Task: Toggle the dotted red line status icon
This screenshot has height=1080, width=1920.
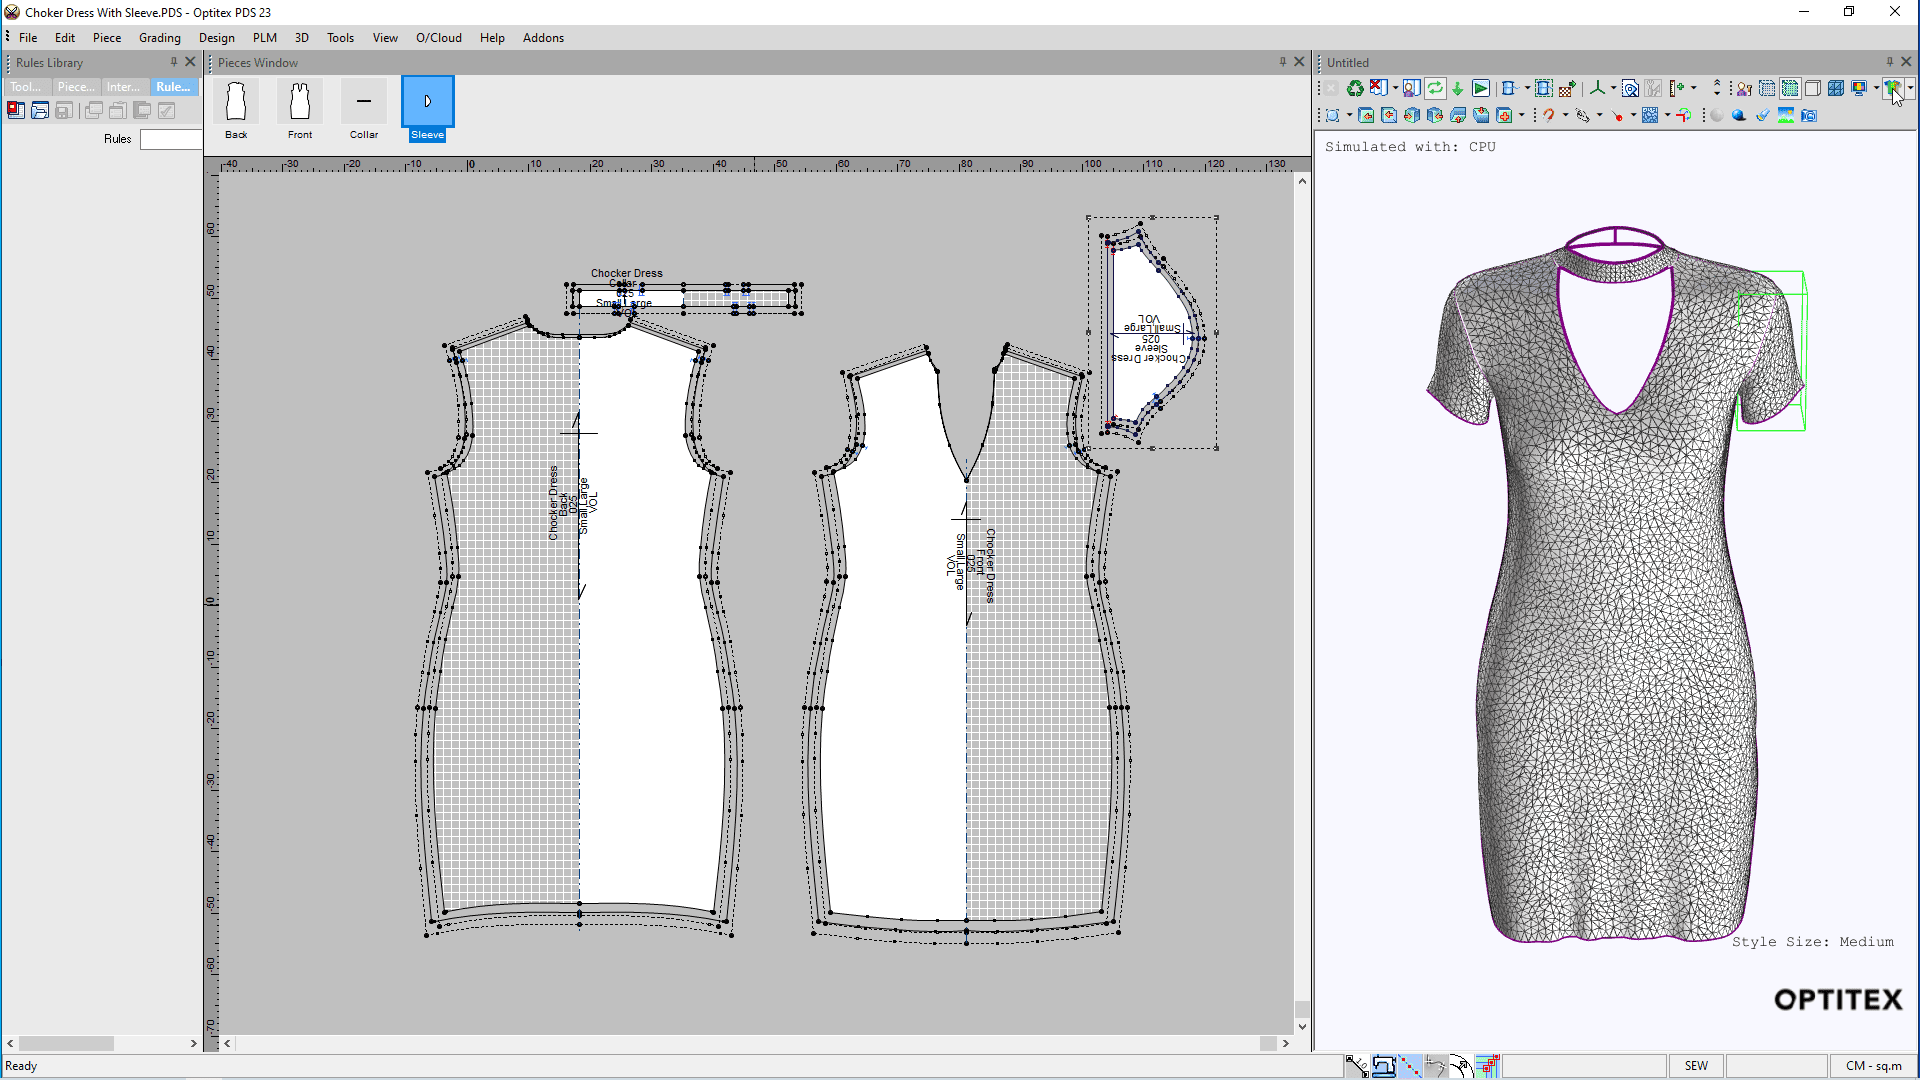Action: 1410,1066
